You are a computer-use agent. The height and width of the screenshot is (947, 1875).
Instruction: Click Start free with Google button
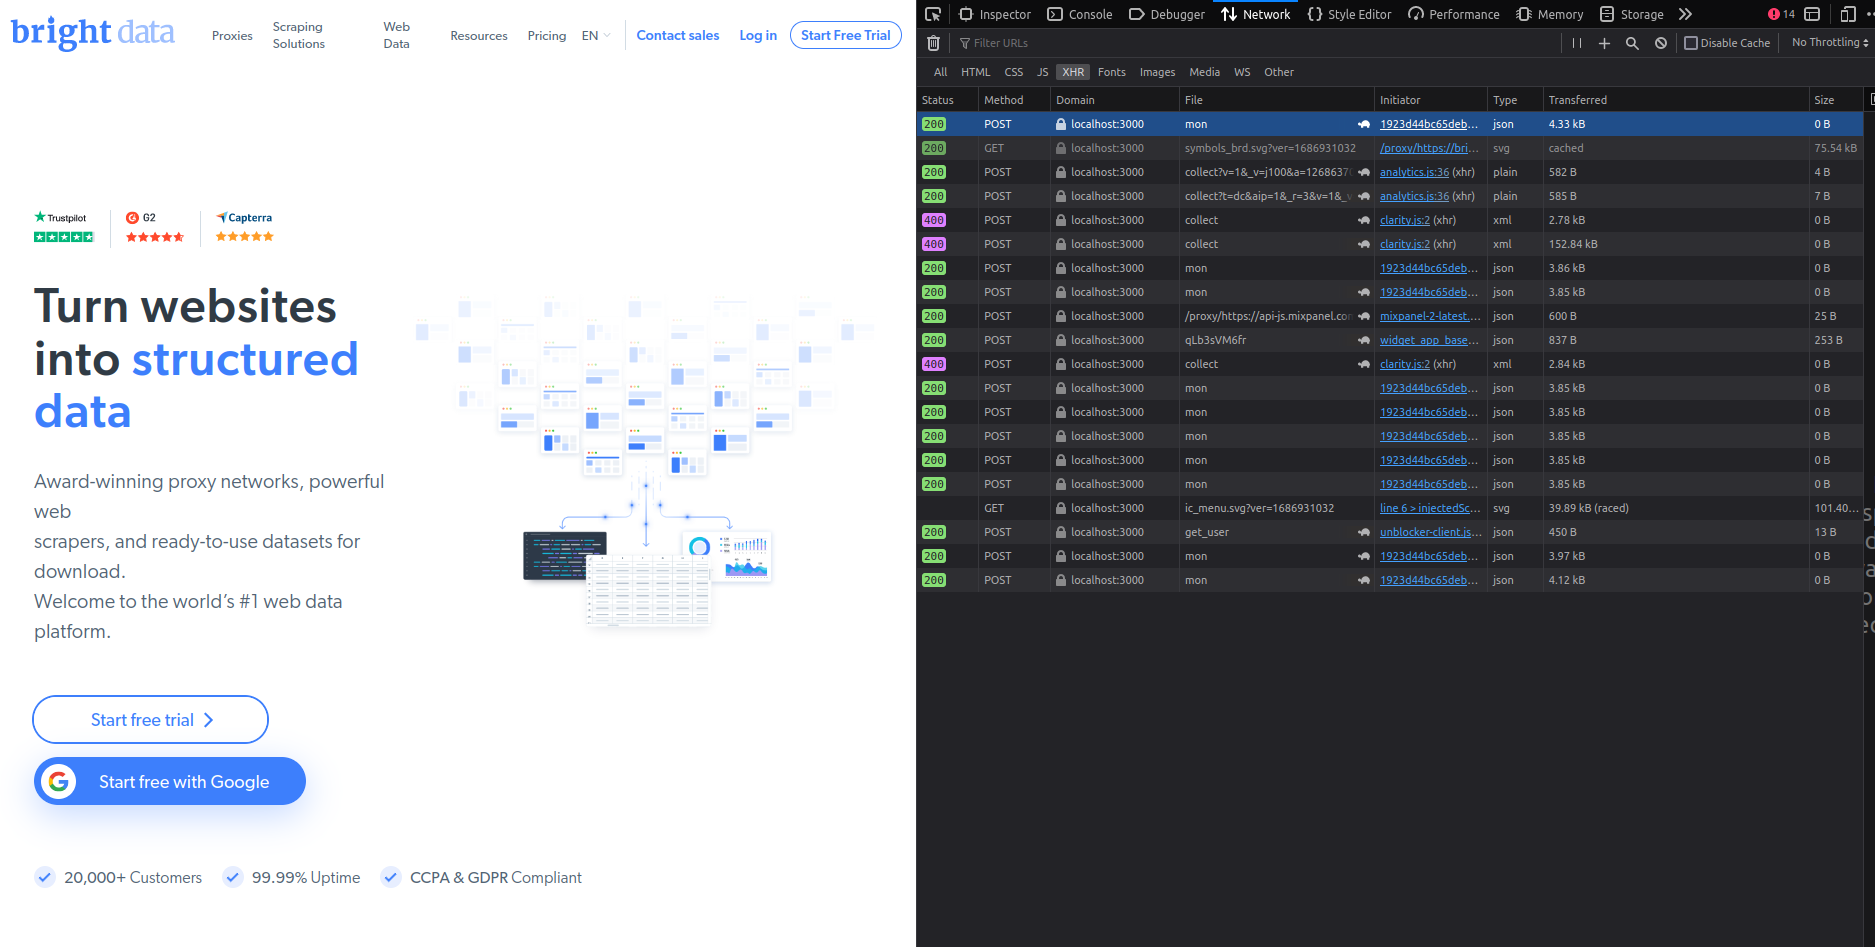coord(170,781)
